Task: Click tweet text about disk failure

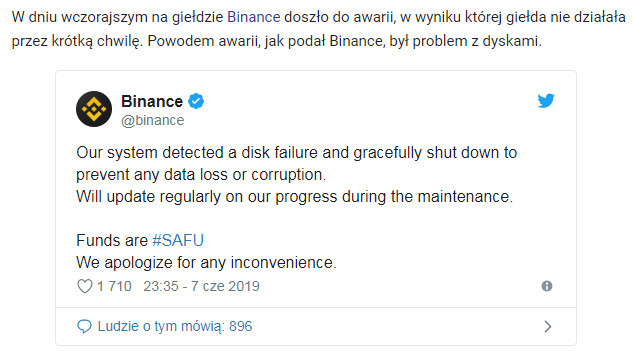Action: click(296, 164)
